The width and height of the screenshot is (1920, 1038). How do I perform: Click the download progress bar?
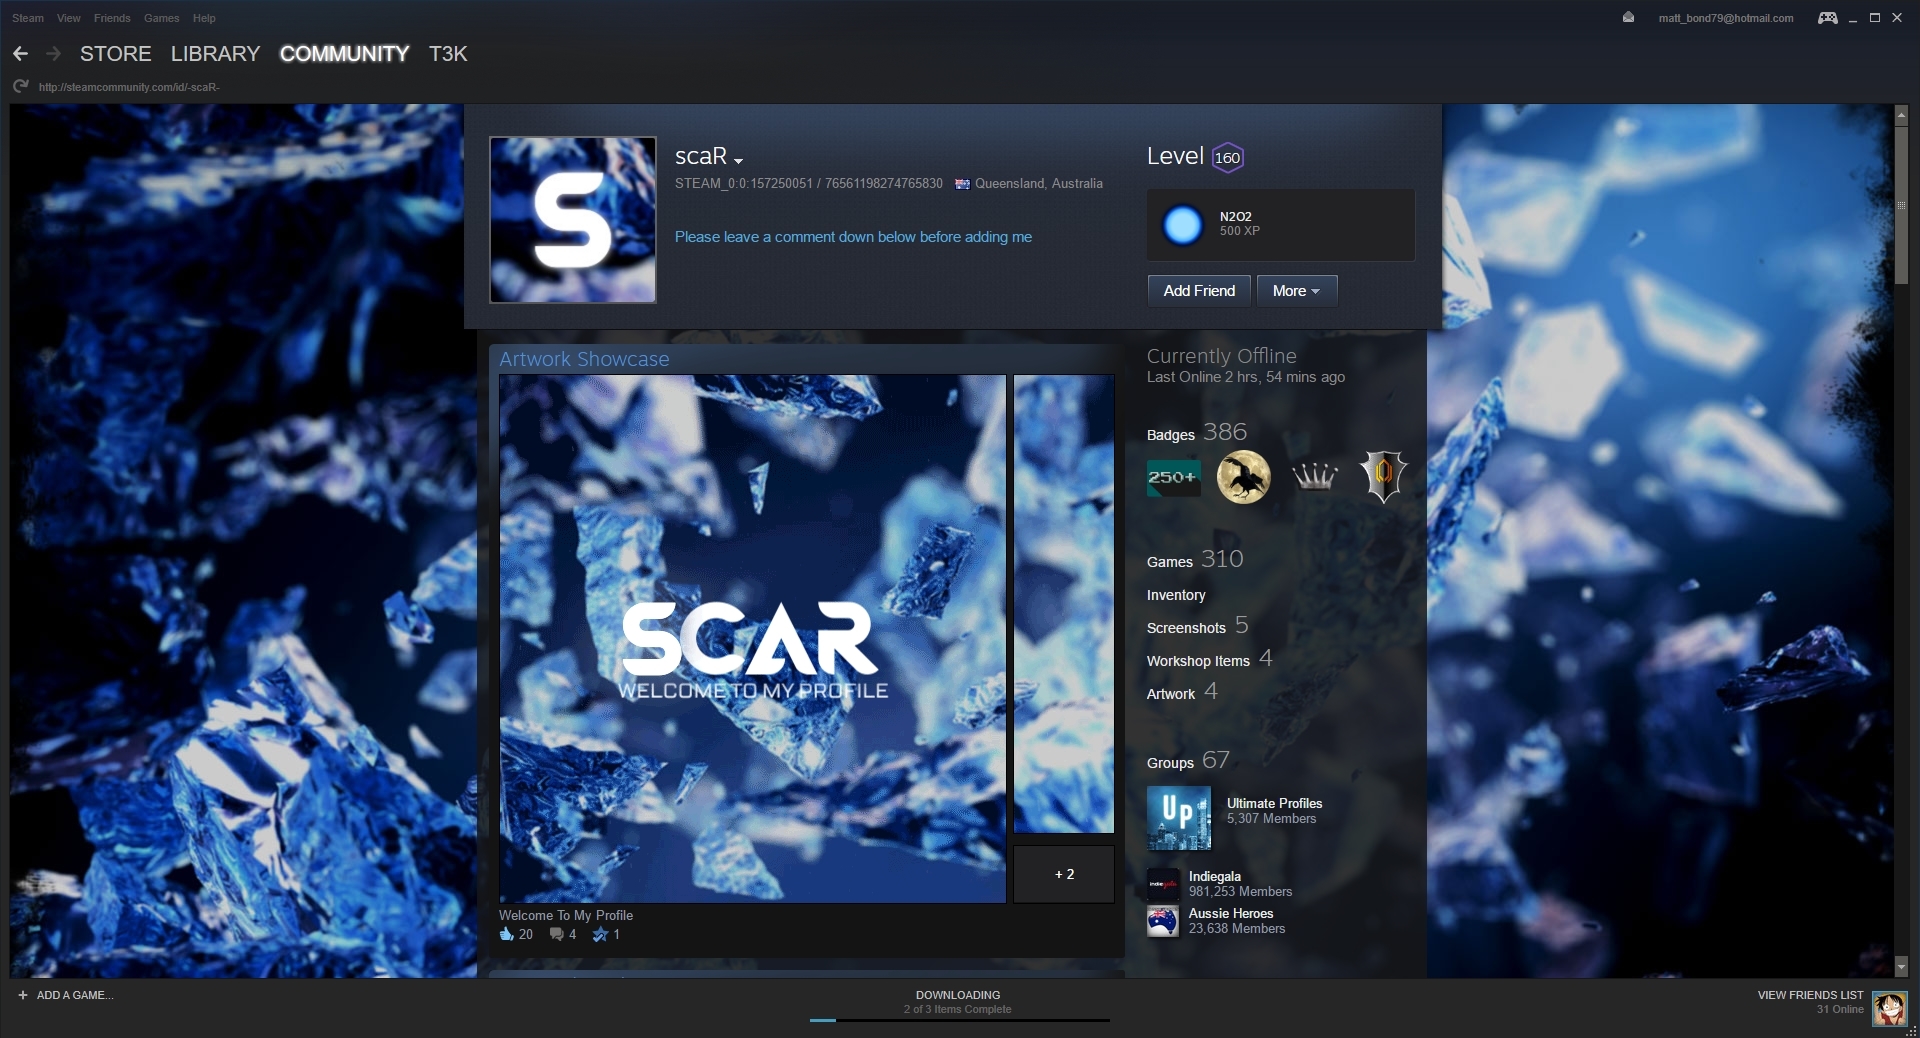(960, 1021)
